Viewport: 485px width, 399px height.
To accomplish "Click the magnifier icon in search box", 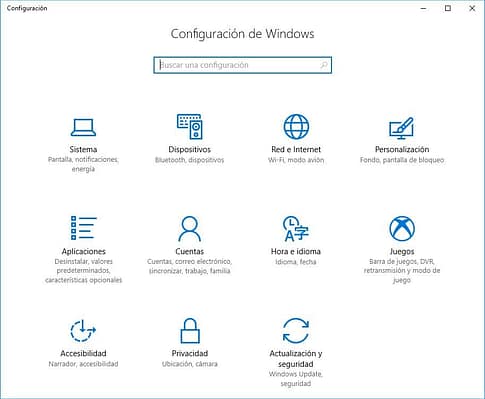I will (x=324, y=65).
